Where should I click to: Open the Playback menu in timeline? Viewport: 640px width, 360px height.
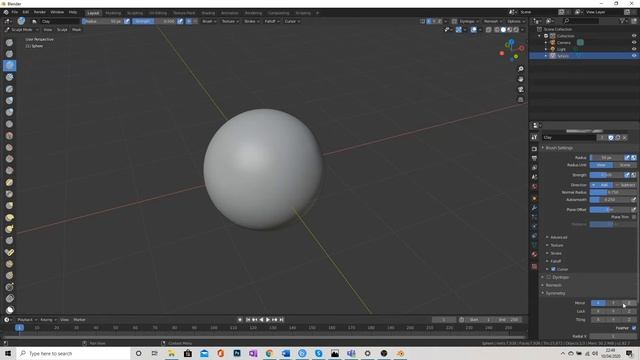27,320
